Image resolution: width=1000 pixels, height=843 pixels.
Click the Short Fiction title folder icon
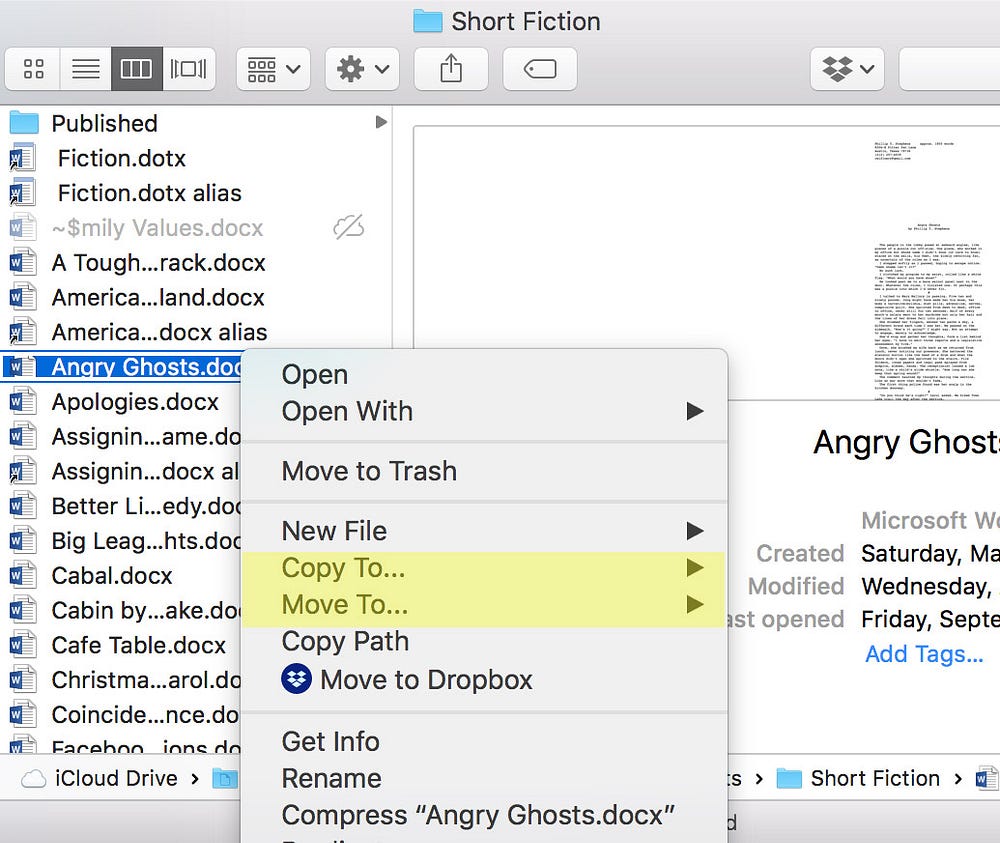(x=427, y=21)
